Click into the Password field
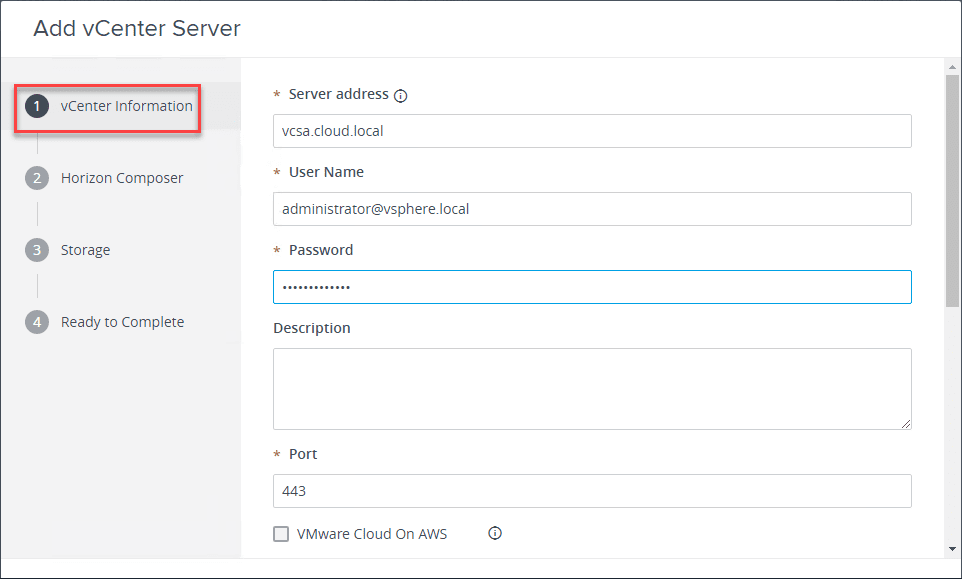Image resolution: width=962 pixels, height=579 pixels. coord(592,287)
